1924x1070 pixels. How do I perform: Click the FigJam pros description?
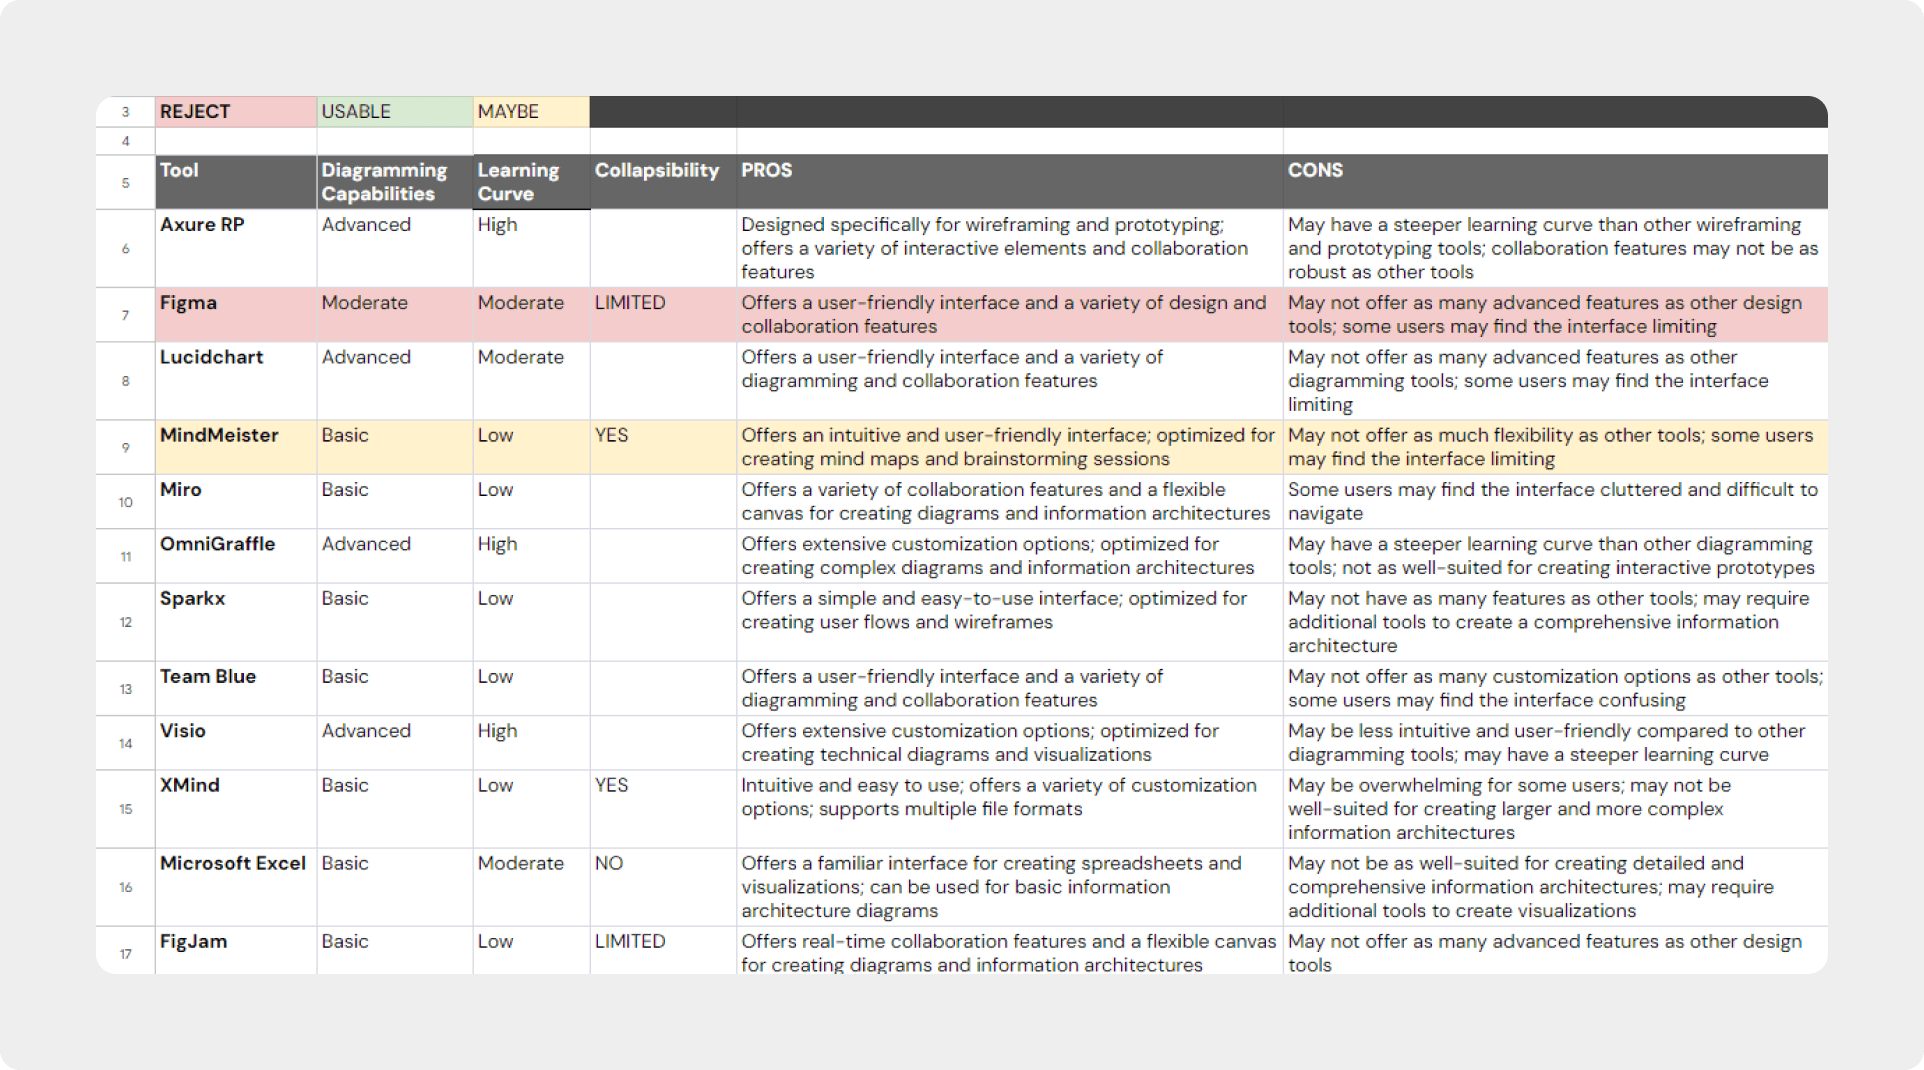[1010, 950]
